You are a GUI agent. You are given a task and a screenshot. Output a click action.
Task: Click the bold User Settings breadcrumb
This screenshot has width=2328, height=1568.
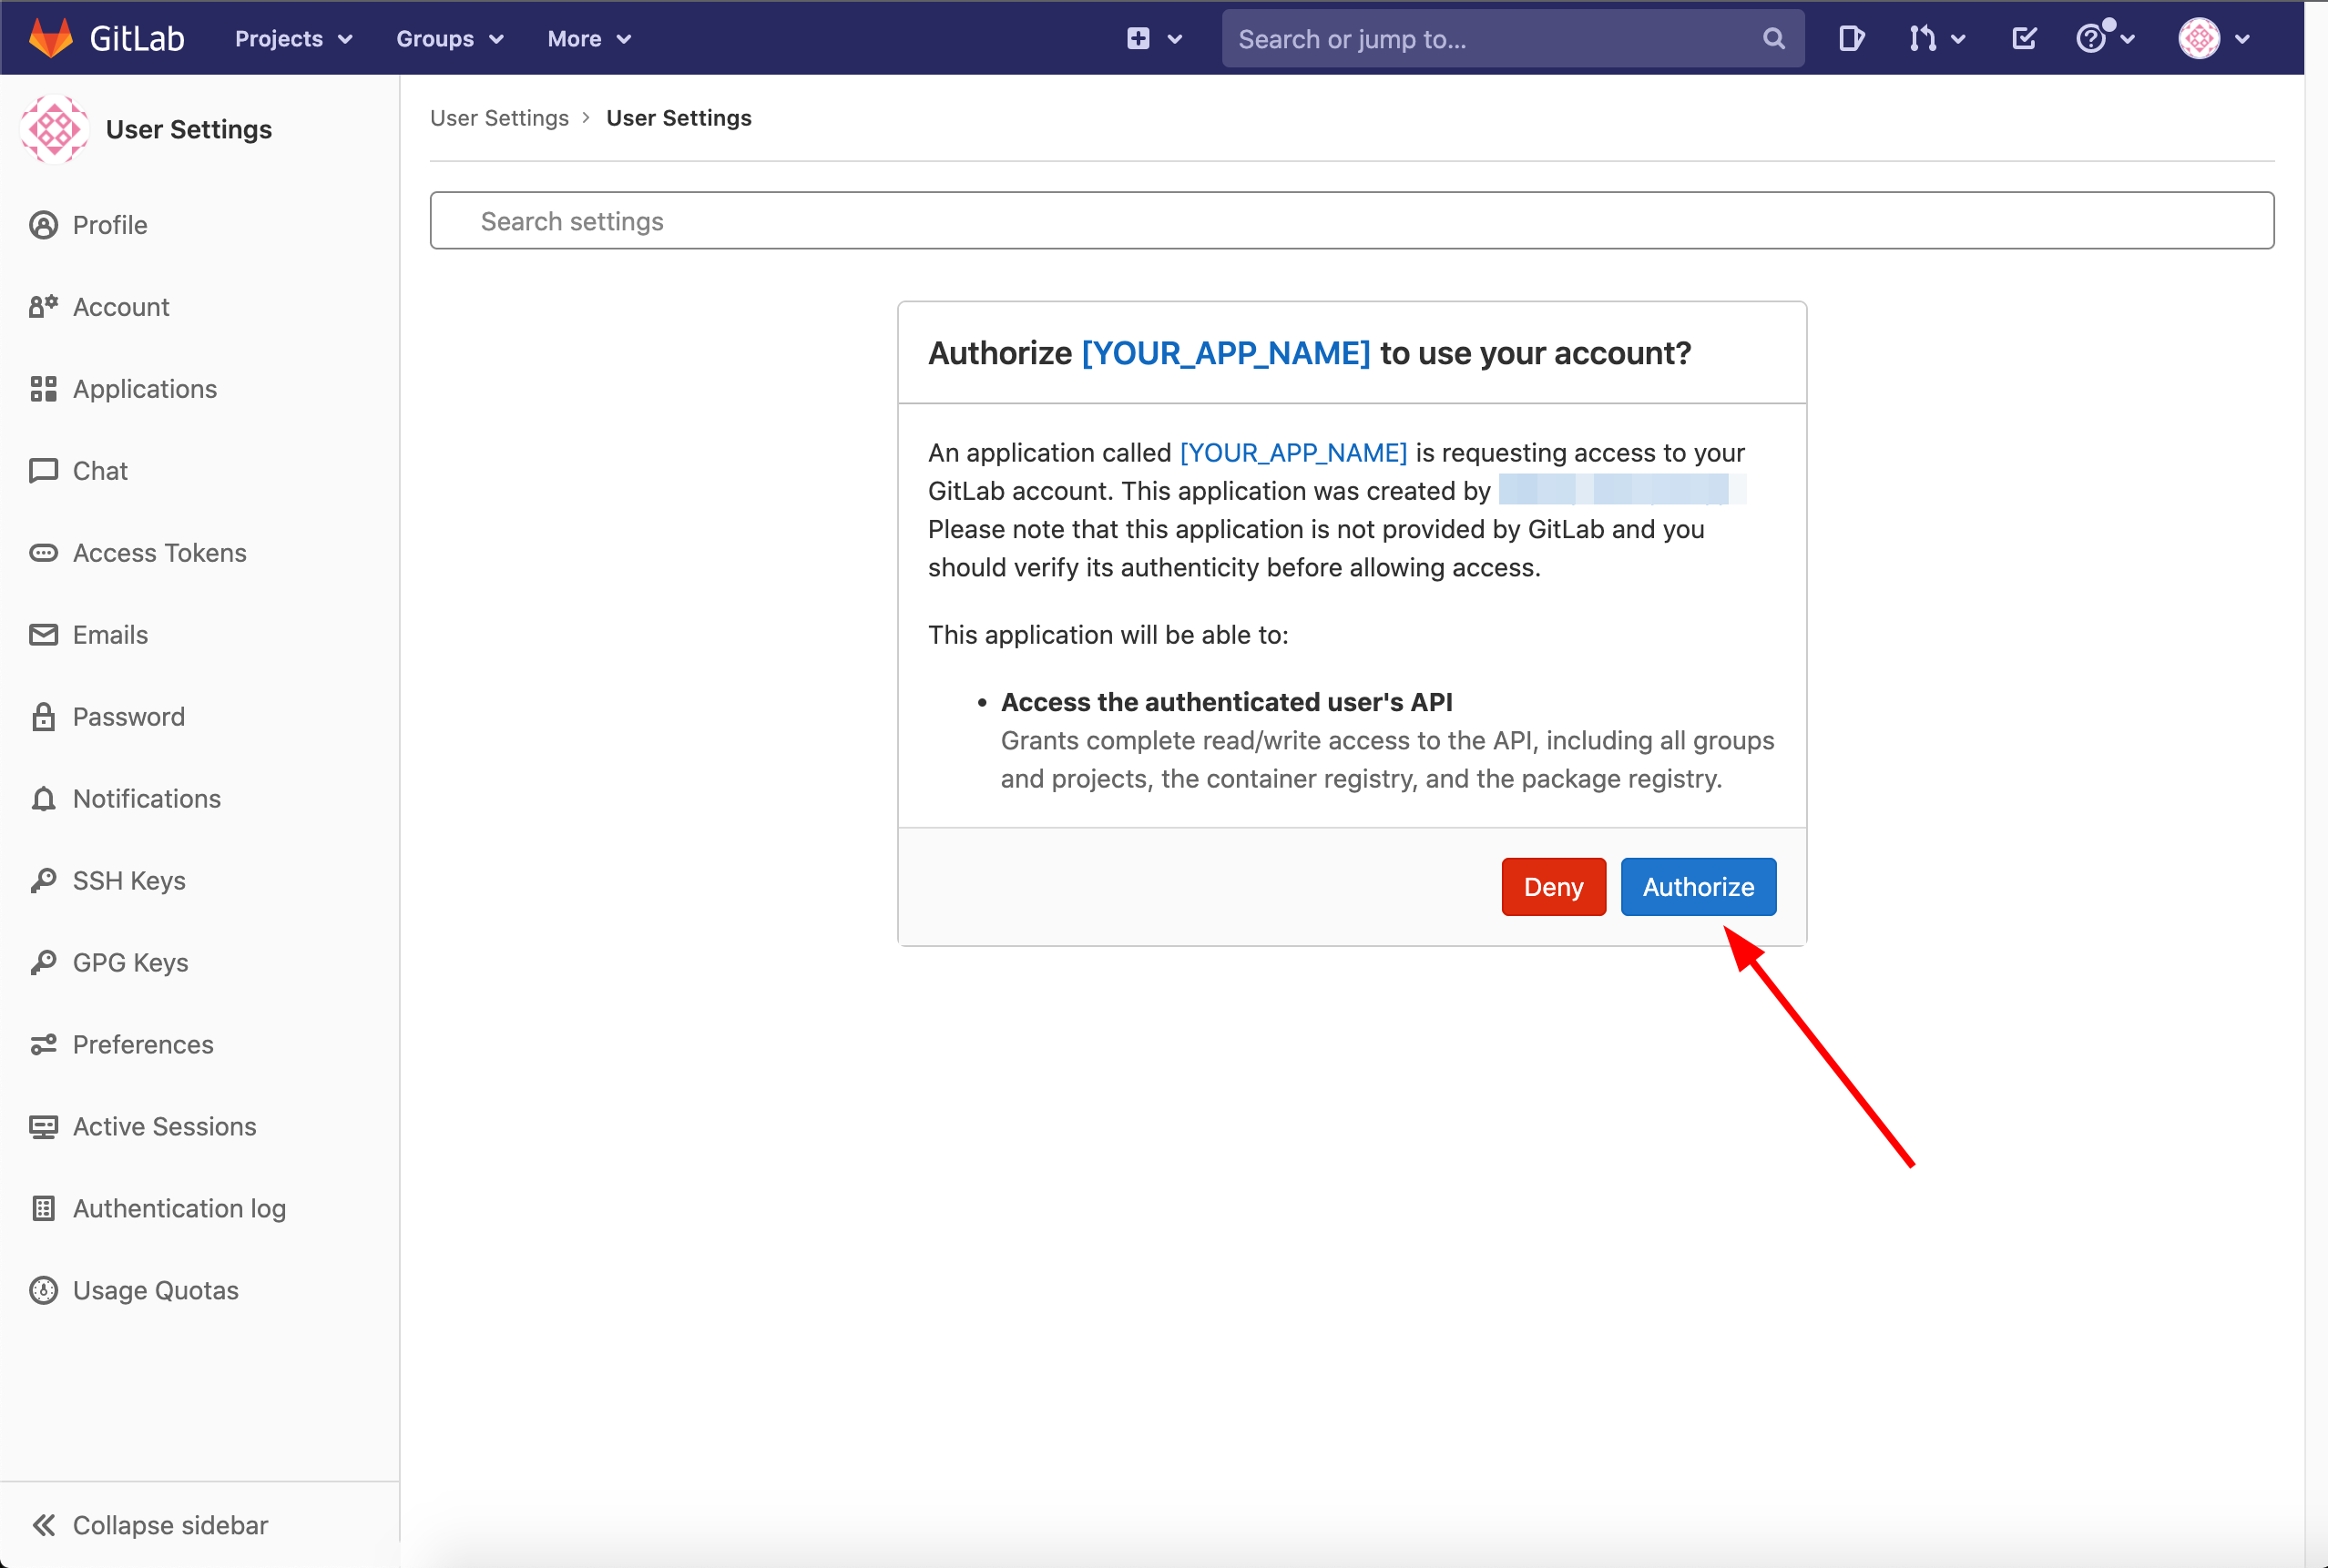pyautogui.click(x=679, y=118)
